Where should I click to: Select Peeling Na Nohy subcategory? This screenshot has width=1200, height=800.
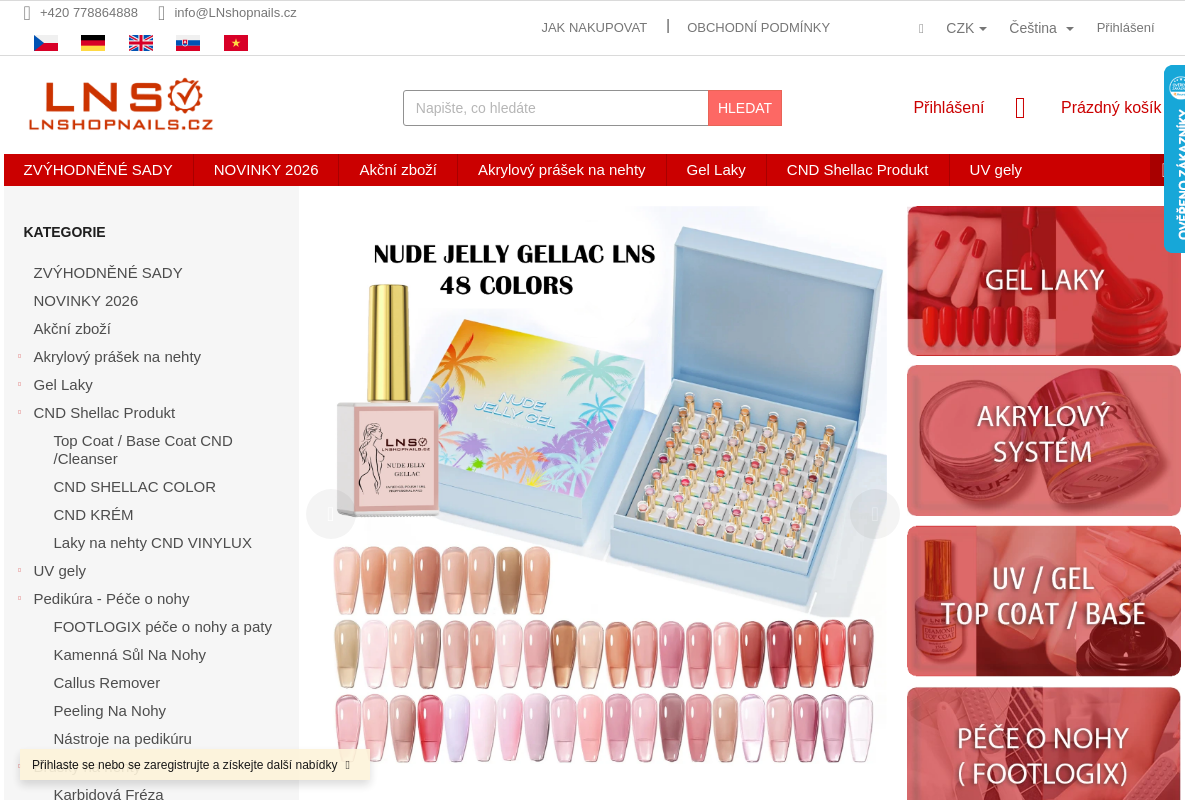pos(110,711)
